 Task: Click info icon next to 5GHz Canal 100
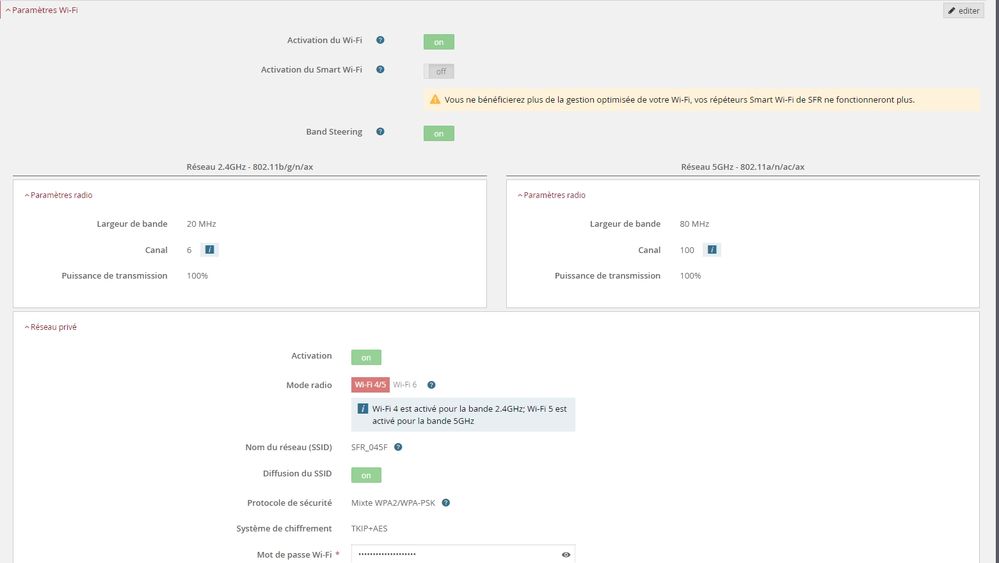click(x=711, y=250)
